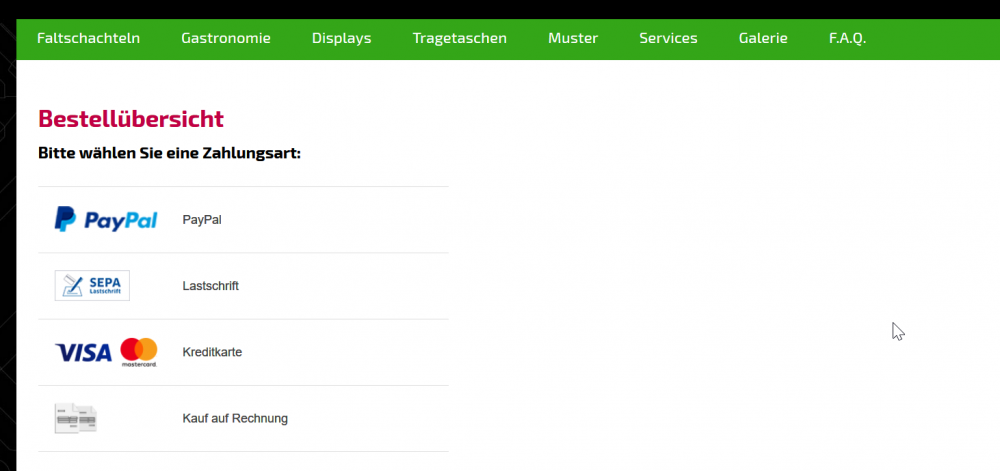Open the F.A.Q. page
This screenshot has height=471, width=1000.
click(x=847, y=38)
